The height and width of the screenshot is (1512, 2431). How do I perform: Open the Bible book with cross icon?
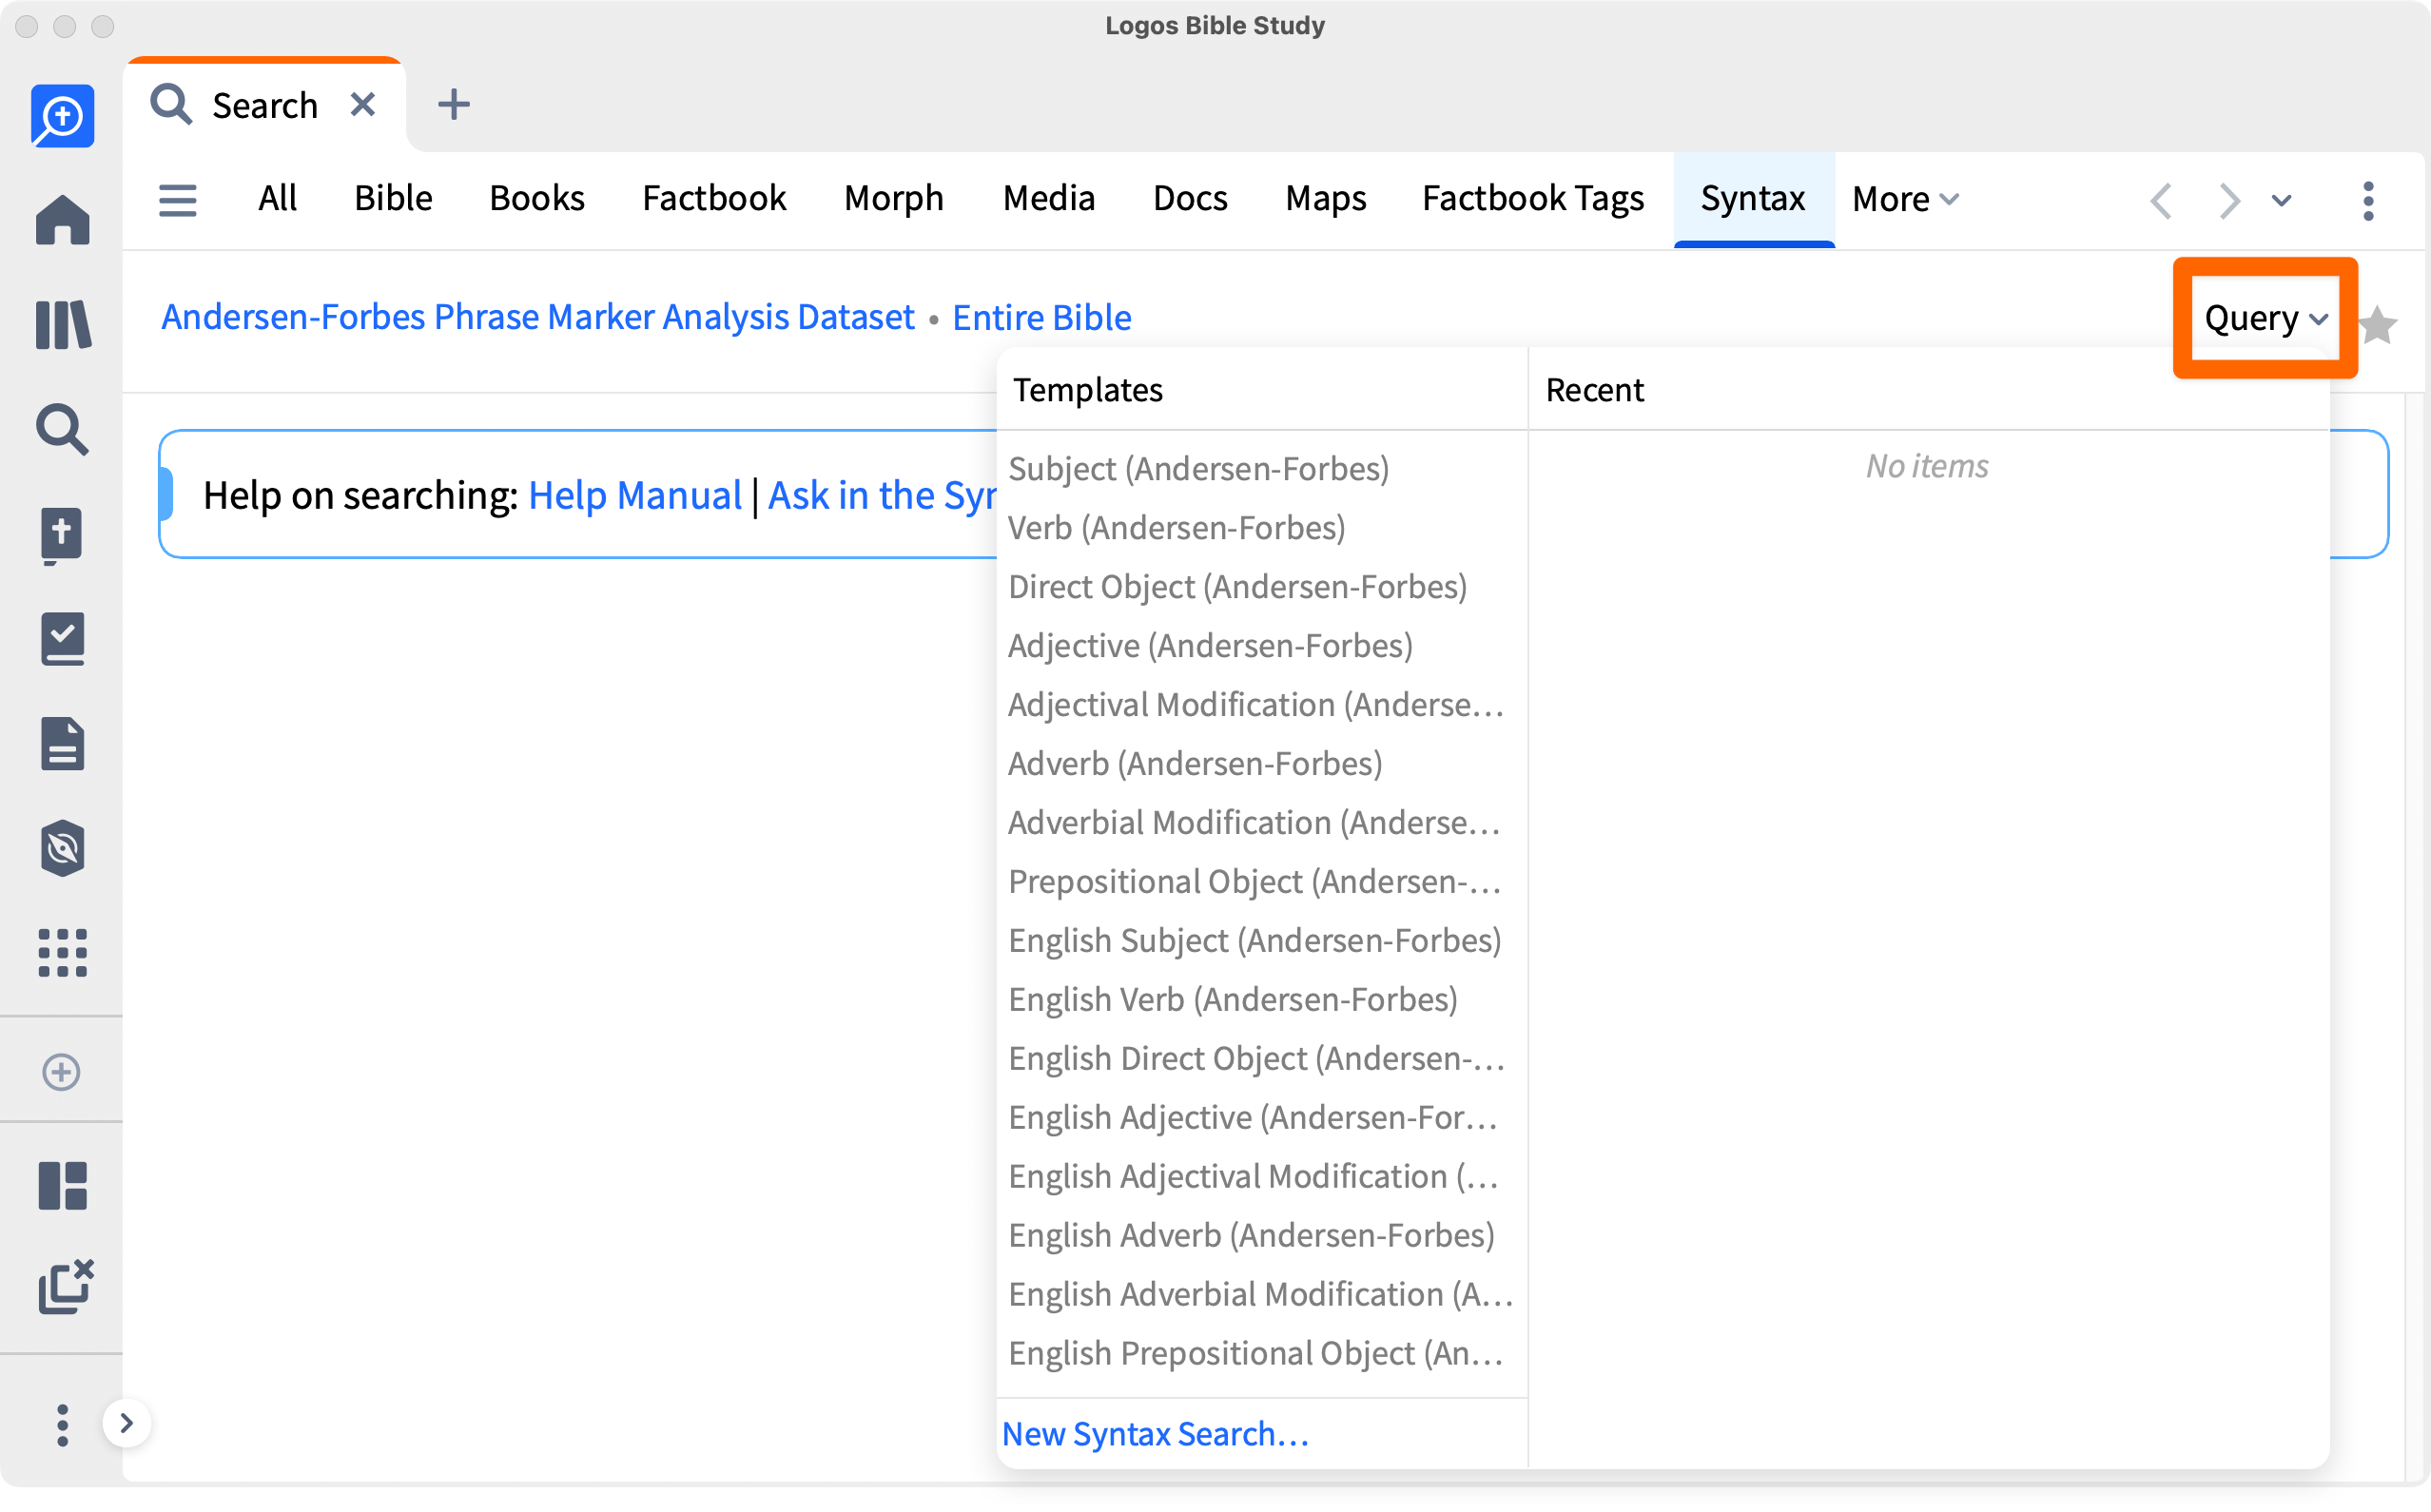click(x=62, y=535)
